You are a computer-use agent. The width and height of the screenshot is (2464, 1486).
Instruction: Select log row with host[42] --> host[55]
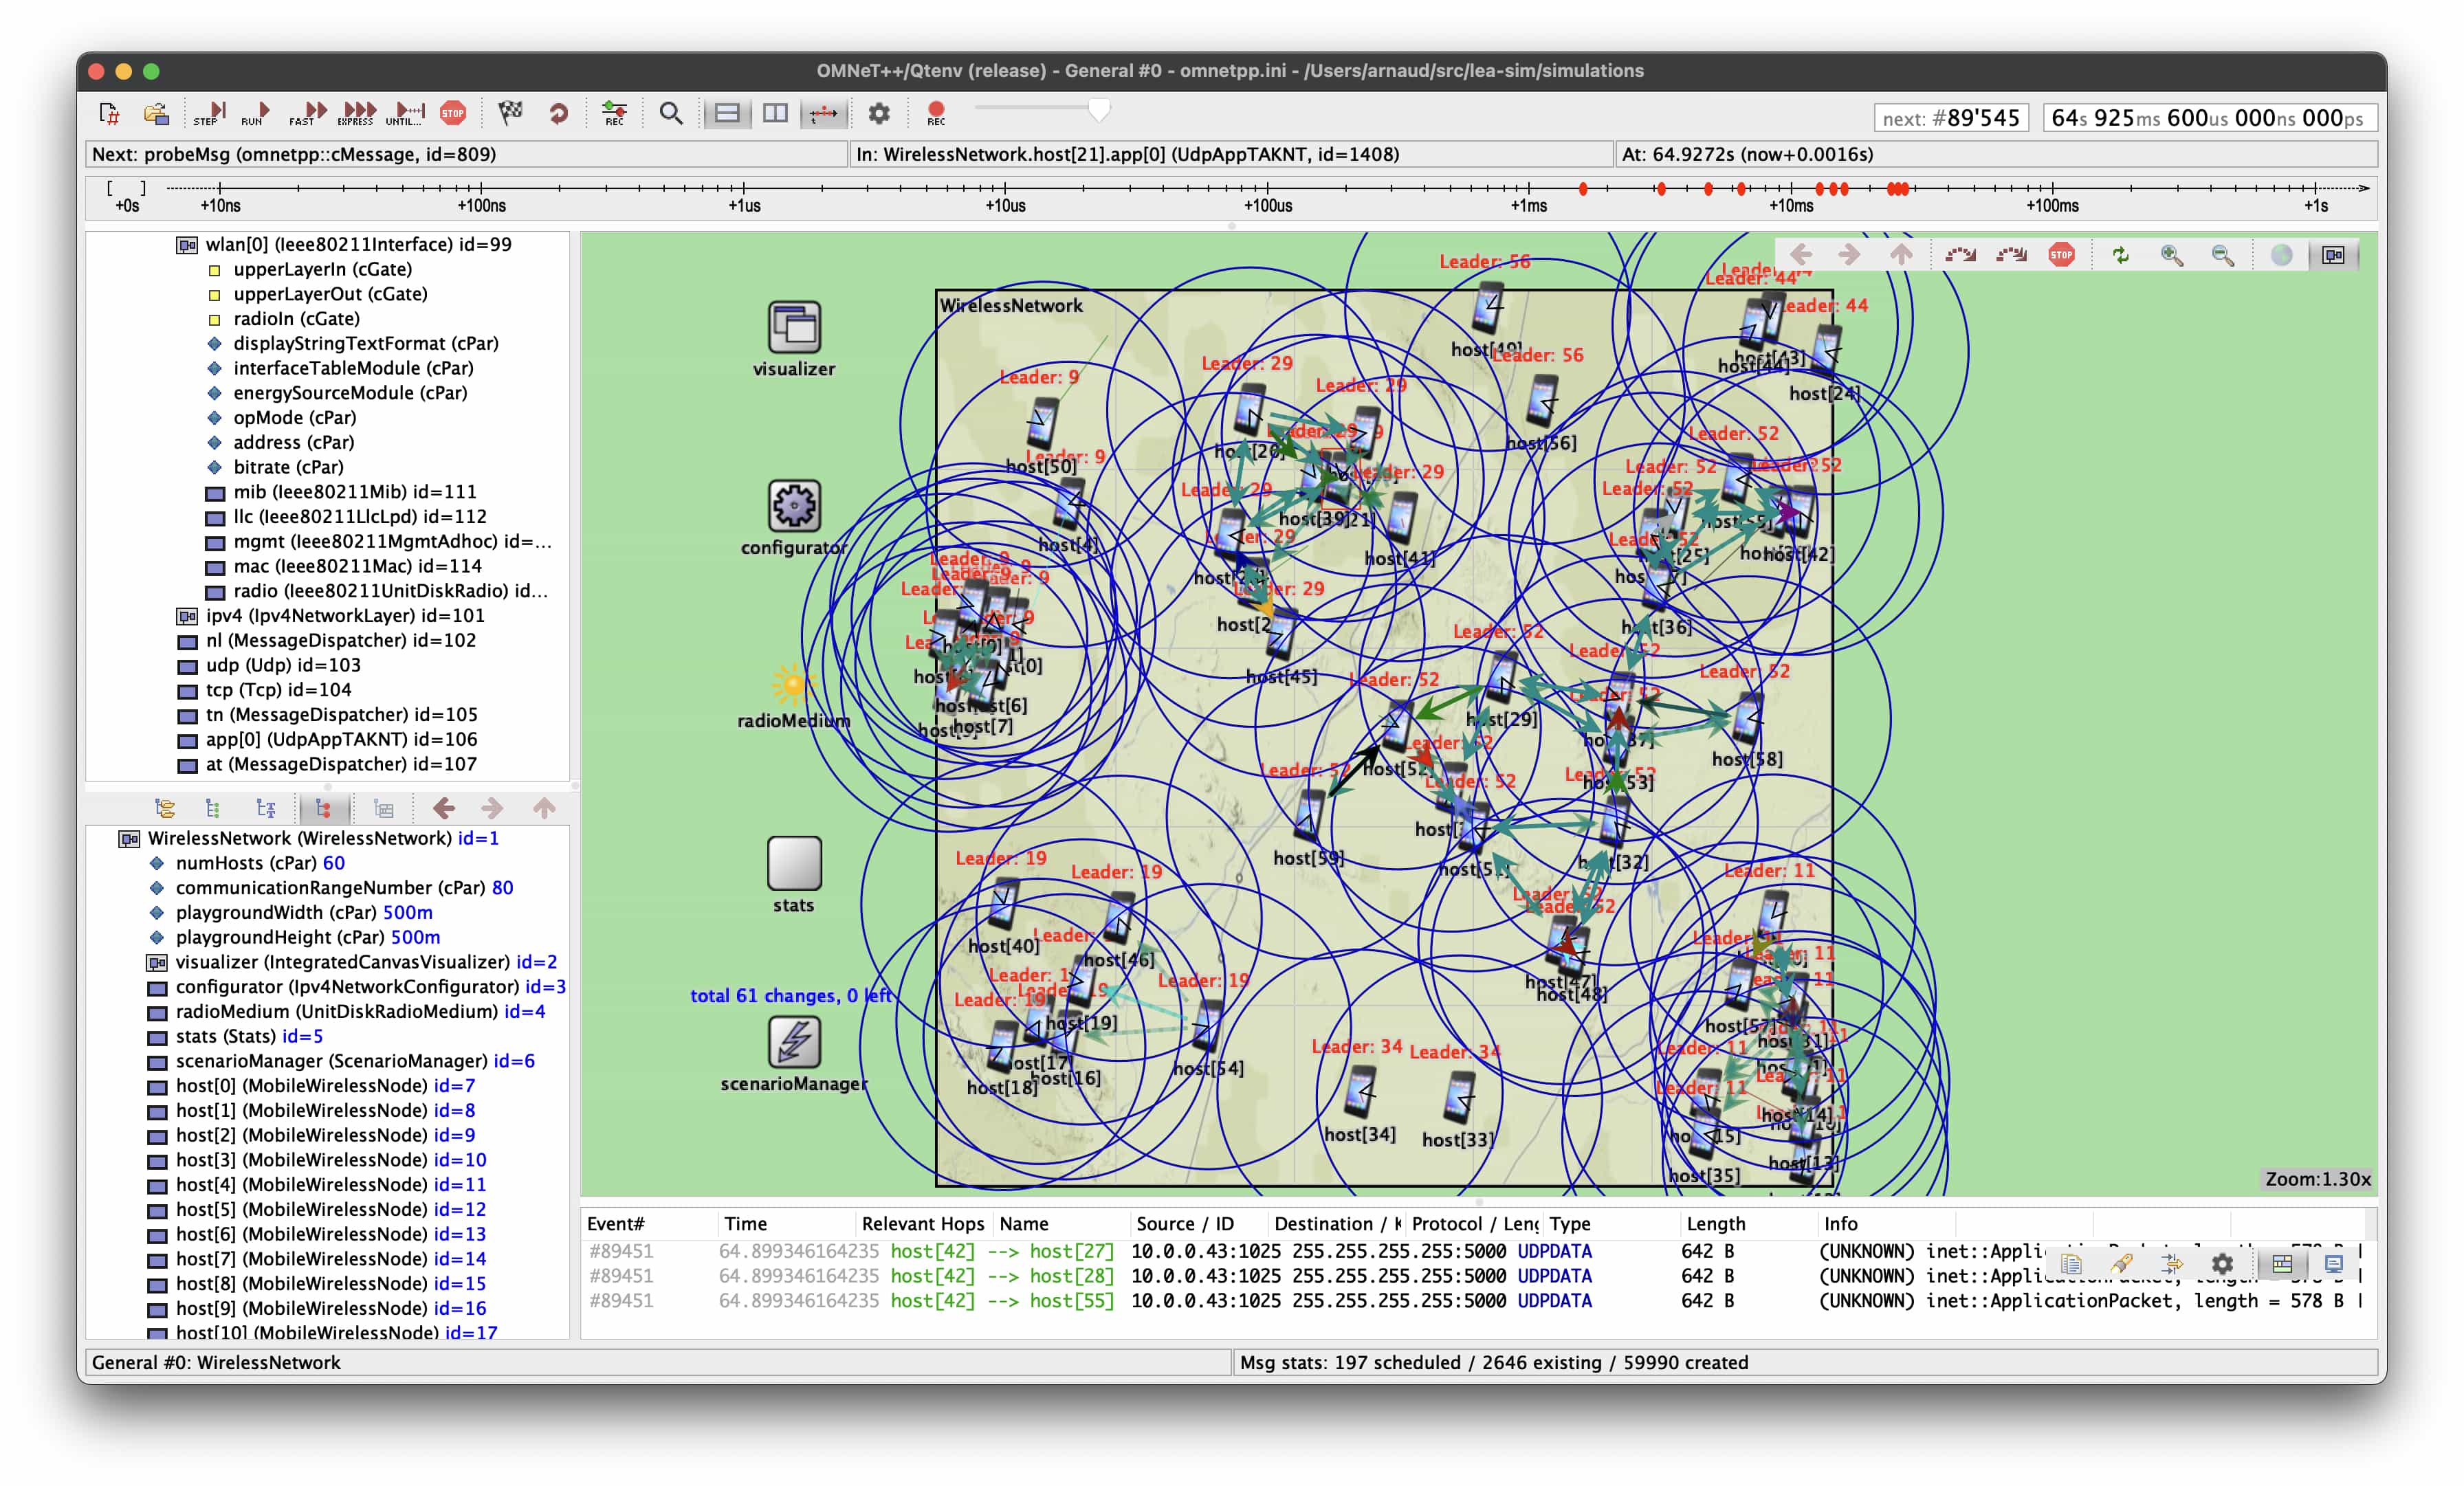(x=1475, y=1300)
